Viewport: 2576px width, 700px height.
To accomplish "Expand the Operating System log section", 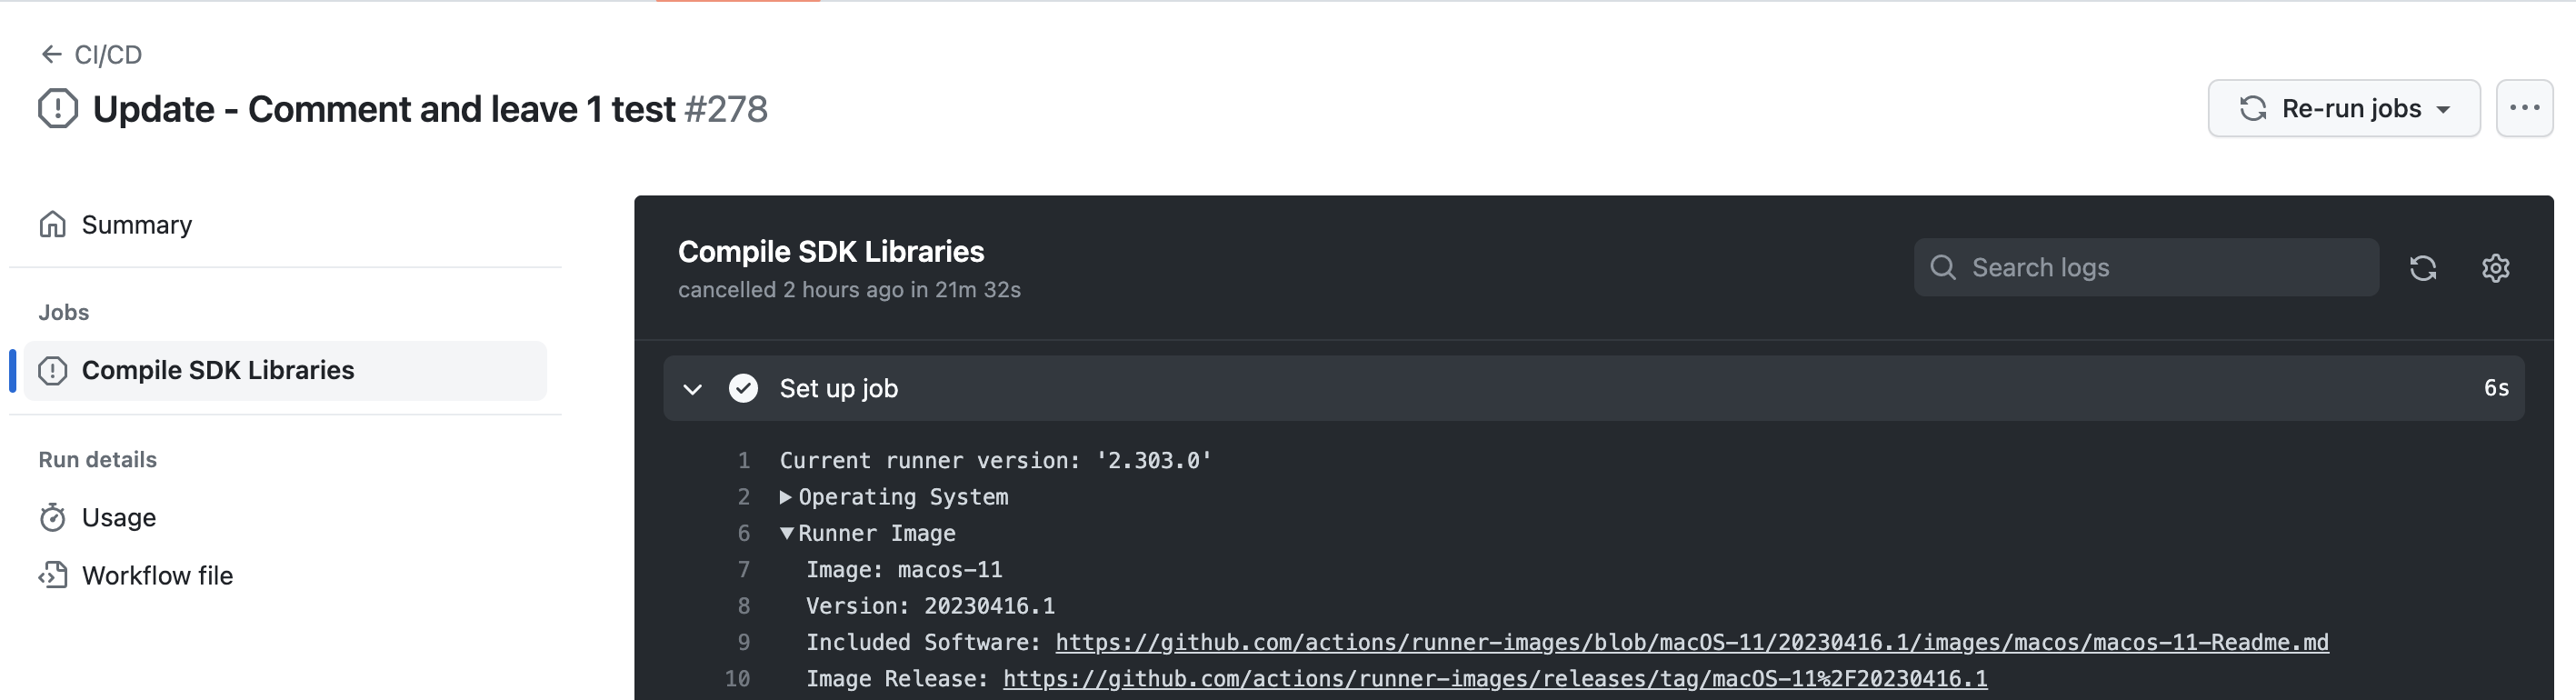I will pos(787,497).
